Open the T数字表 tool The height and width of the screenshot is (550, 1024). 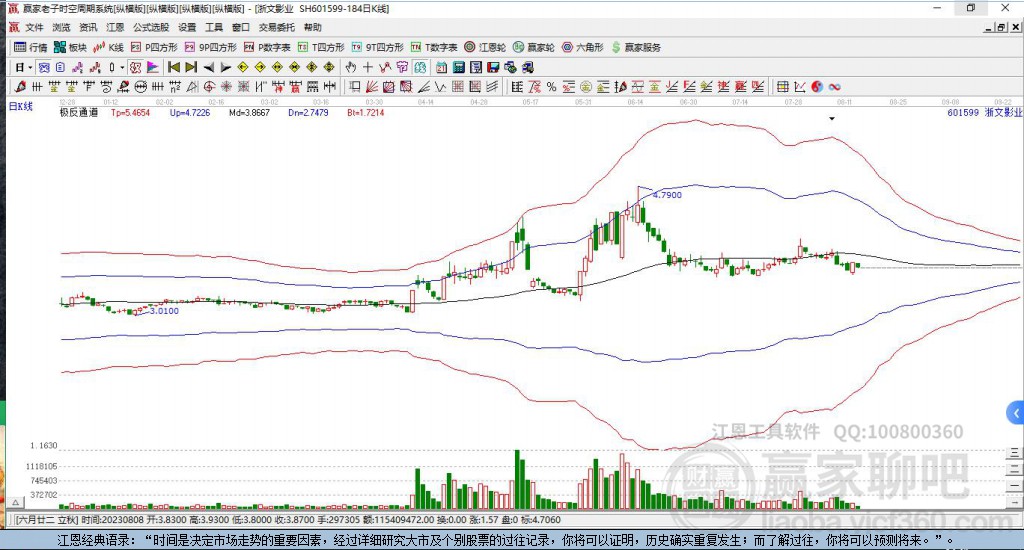coord(434,48)
